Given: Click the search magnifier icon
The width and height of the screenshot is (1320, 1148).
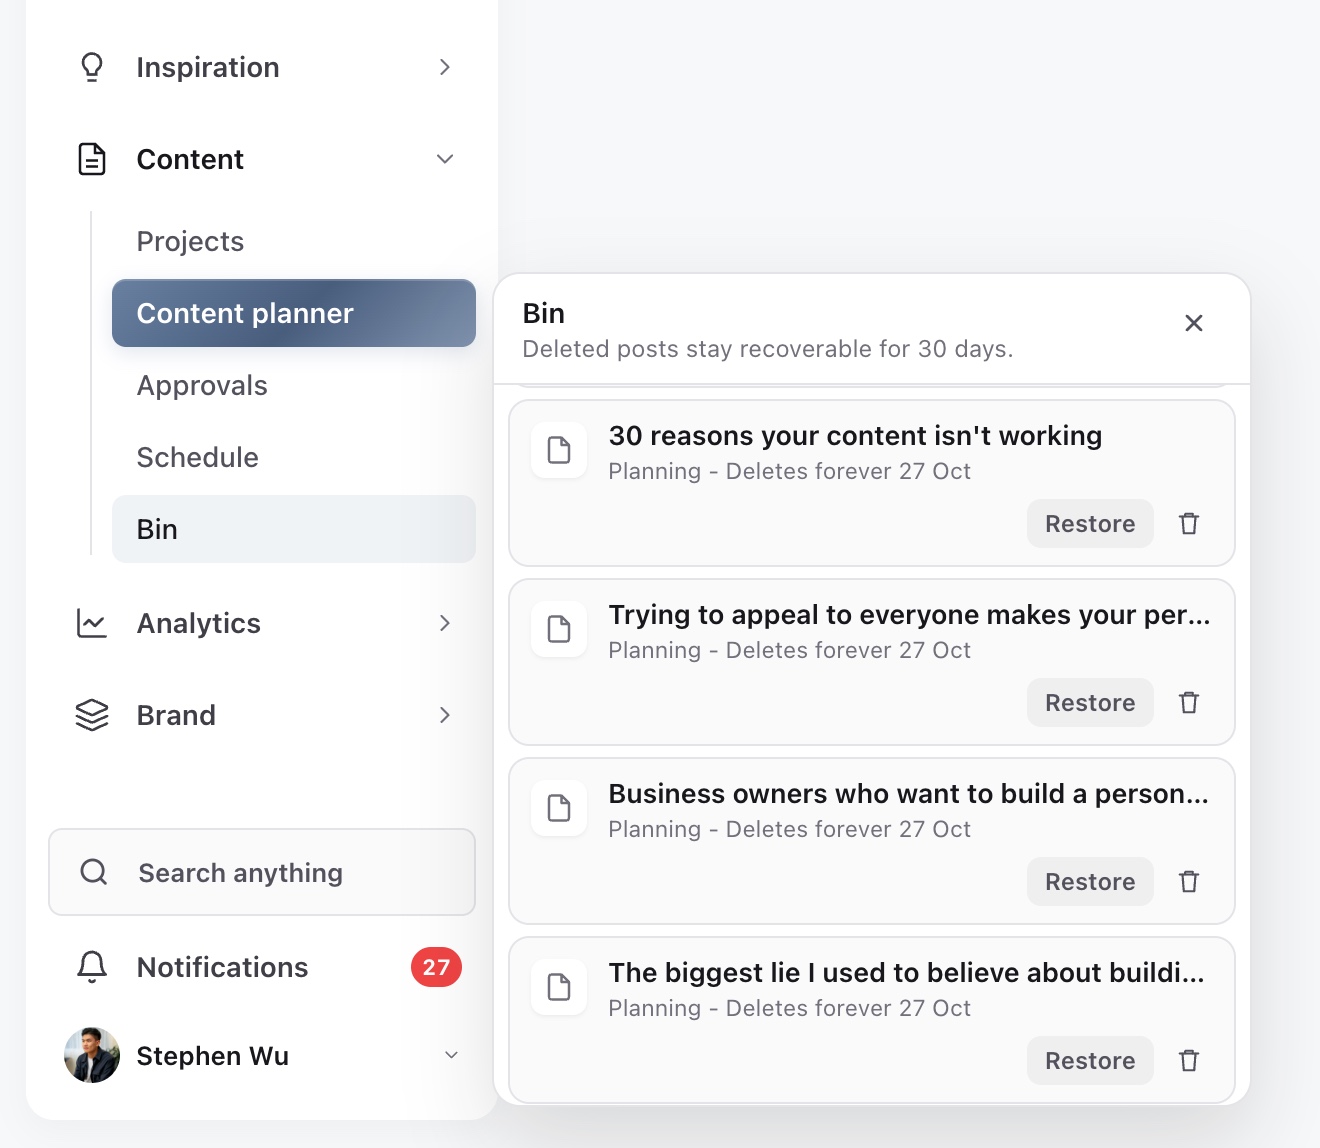Looking at the screenshot, I should click(94, 872).
